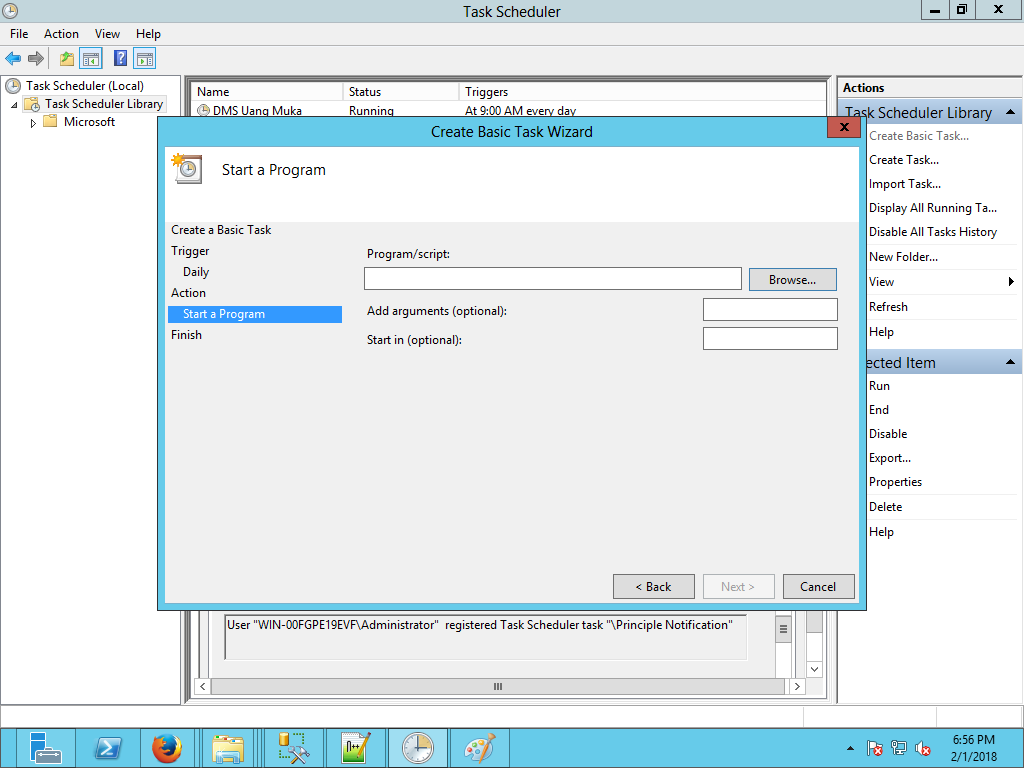
Task: Open Firefox from the taskbar
Action: (167, 748)
